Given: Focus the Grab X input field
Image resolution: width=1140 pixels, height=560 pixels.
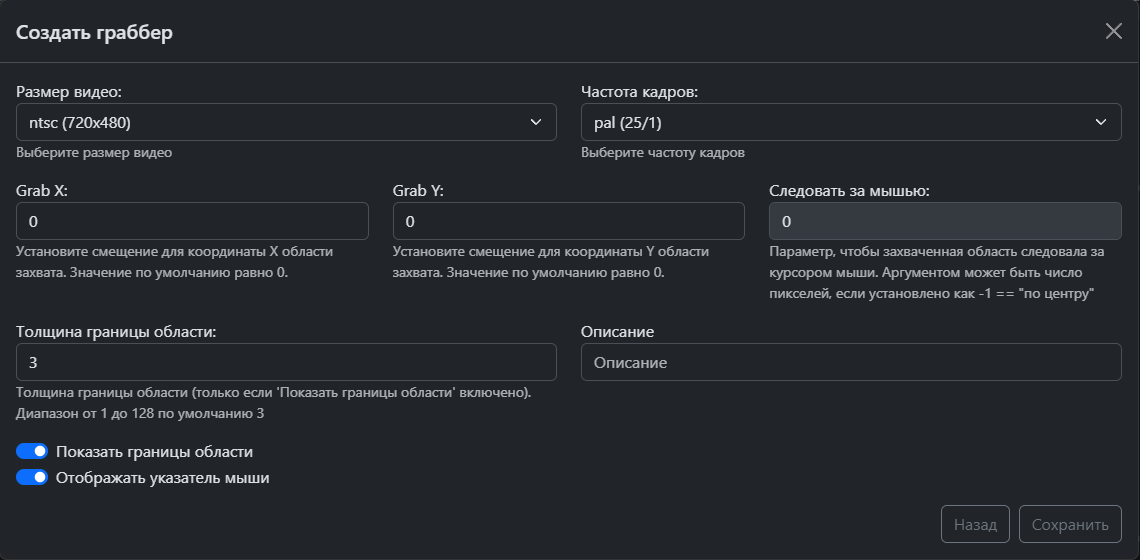Looking at the screenshot, I should [x=192, y=221].
